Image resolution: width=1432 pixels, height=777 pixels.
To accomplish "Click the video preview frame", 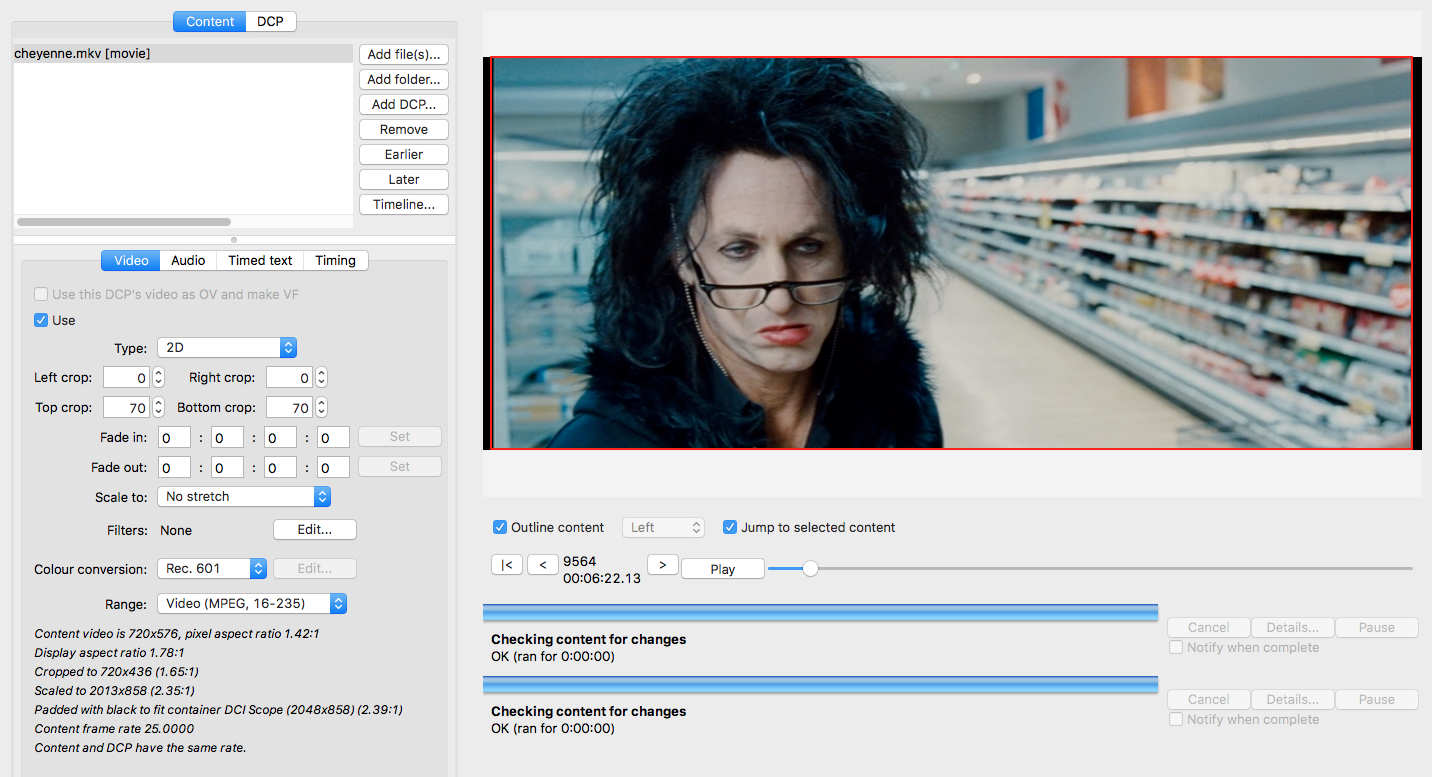I will coord(952,253).
